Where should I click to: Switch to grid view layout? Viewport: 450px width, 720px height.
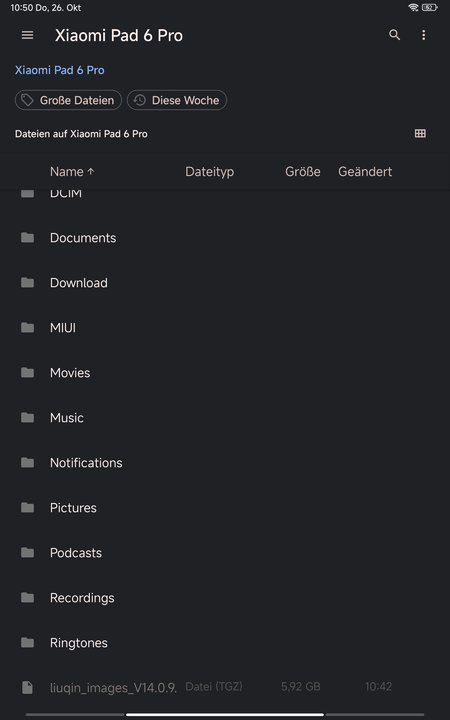pyautogui.click(x=420, y=134)
